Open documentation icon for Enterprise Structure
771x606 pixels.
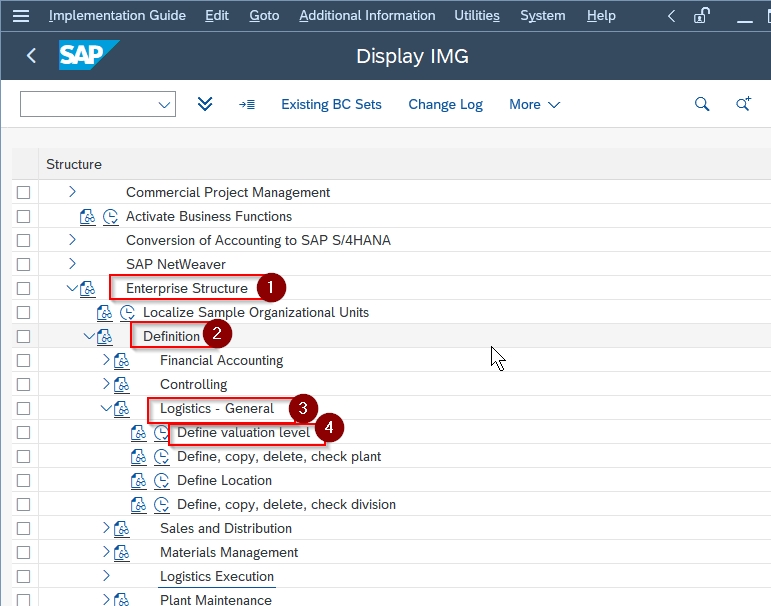(88, 289)
